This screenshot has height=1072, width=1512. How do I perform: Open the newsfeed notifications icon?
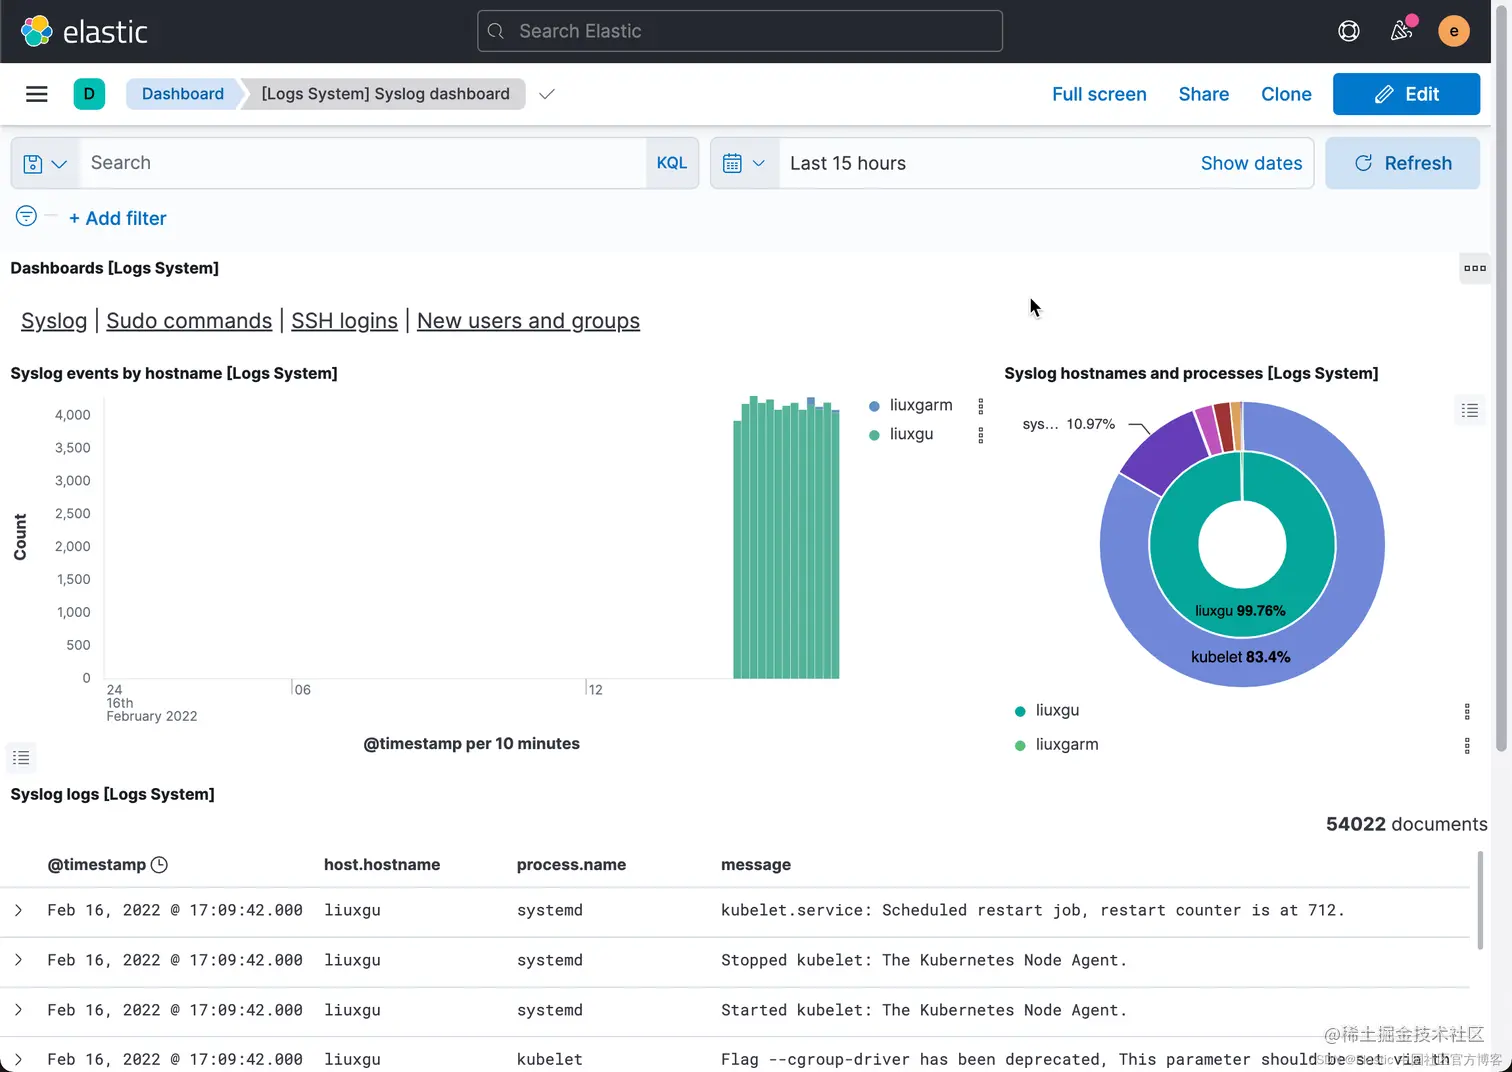click(x=1401, y=31)
